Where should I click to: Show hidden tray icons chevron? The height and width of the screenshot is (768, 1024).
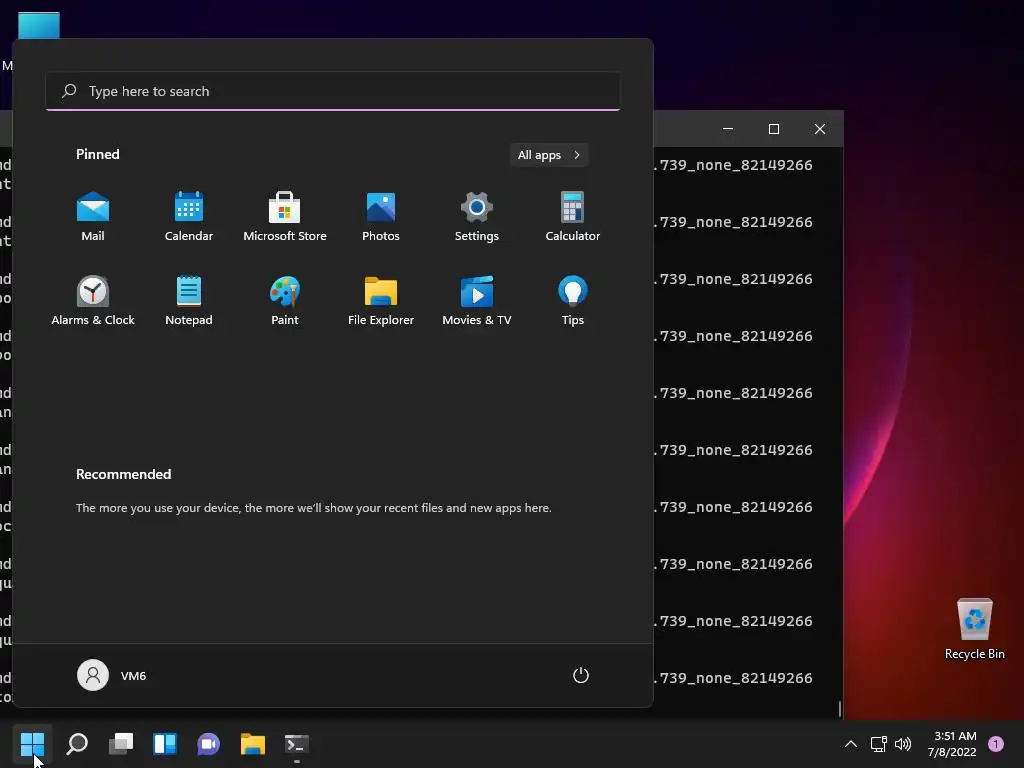(x=850, y=744)
